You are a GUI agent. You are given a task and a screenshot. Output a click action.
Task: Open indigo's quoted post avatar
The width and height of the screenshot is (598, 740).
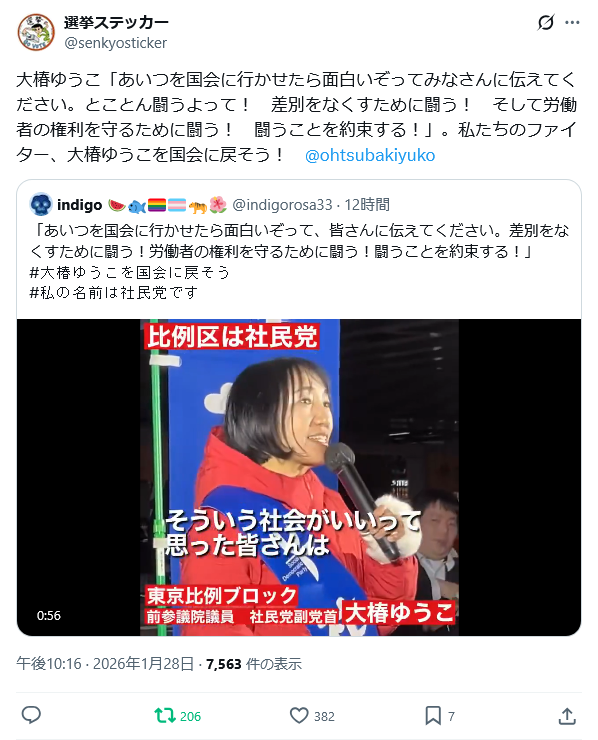coord(41,204)
